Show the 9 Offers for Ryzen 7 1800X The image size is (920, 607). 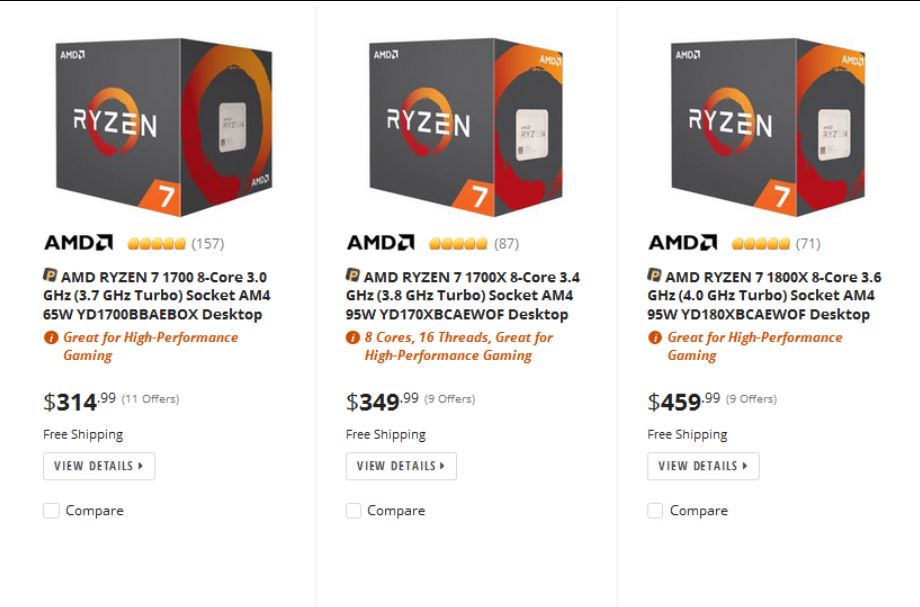coord(751,399)
